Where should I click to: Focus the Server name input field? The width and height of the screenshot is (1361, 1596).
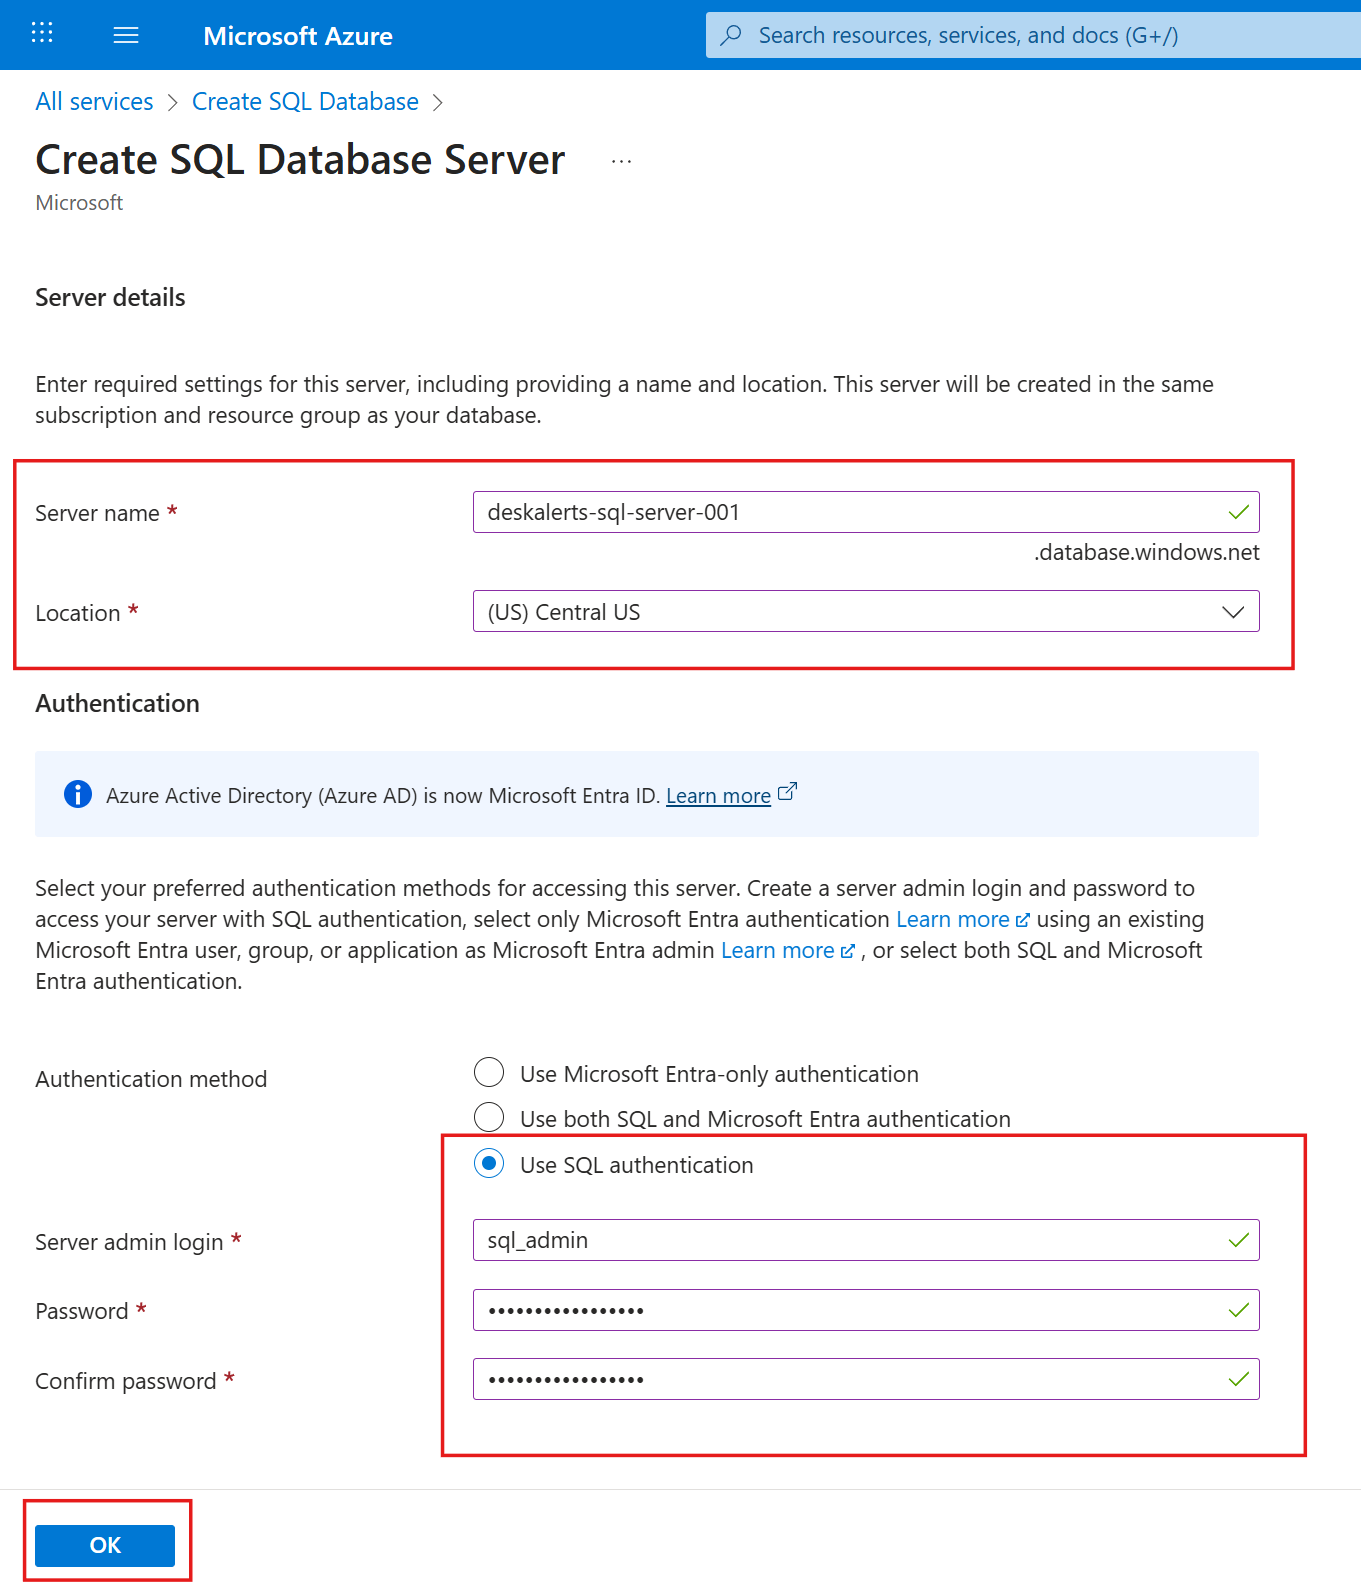[x=866, y=512]
